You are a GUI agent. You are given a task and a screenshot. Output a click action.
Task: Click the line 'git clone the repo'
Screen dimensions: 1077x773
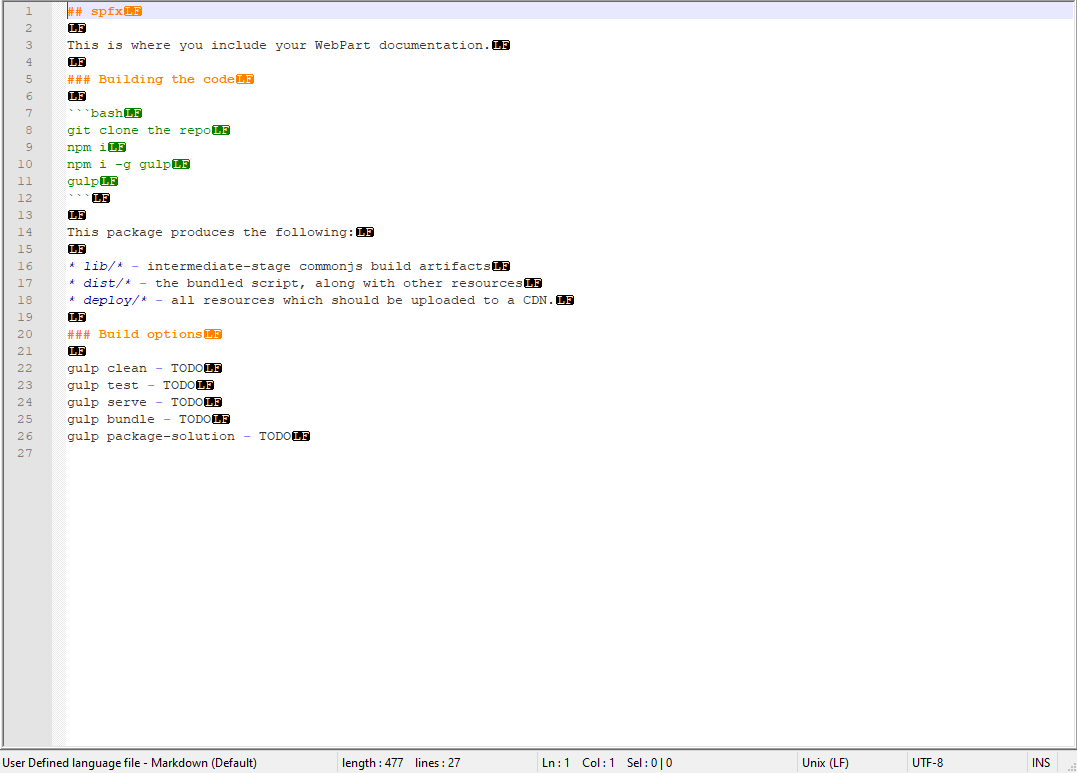[x=139, y=131]
